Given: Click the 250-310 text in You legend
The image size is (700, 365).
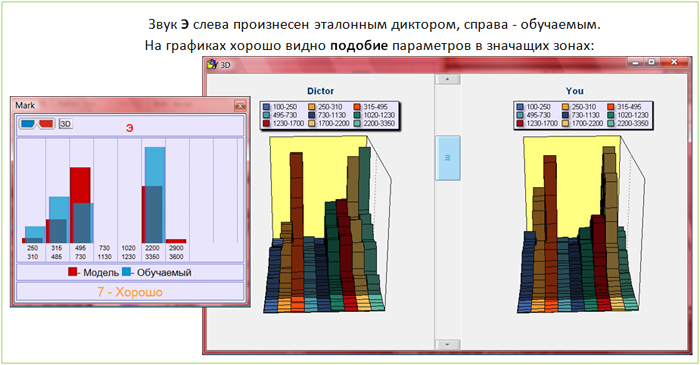Looking at the screenshot, I should coord(583,107).
